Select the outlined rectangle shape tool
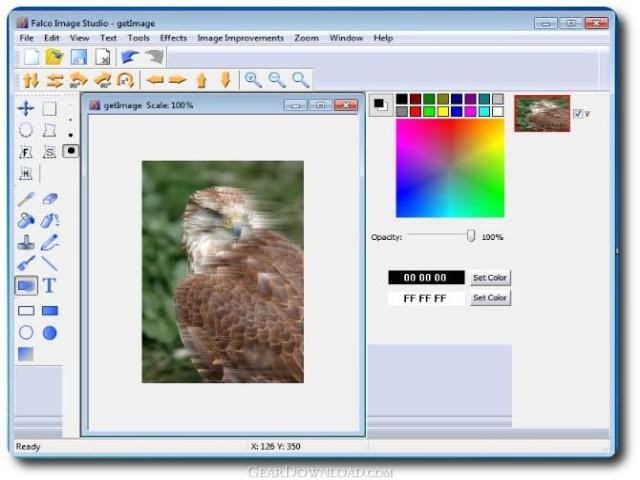The width and height of the screenshot is (640, 480). [26, 311]
